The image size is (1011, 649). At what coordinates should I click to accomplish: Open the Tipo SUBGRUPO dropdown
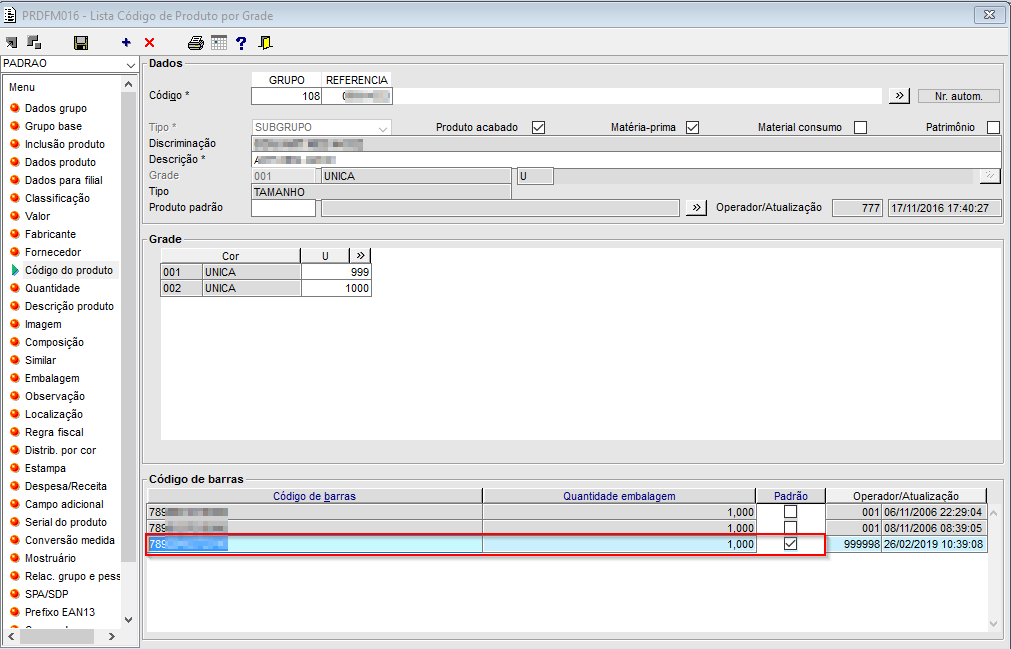pyautogui.click(x=383, y=128)
